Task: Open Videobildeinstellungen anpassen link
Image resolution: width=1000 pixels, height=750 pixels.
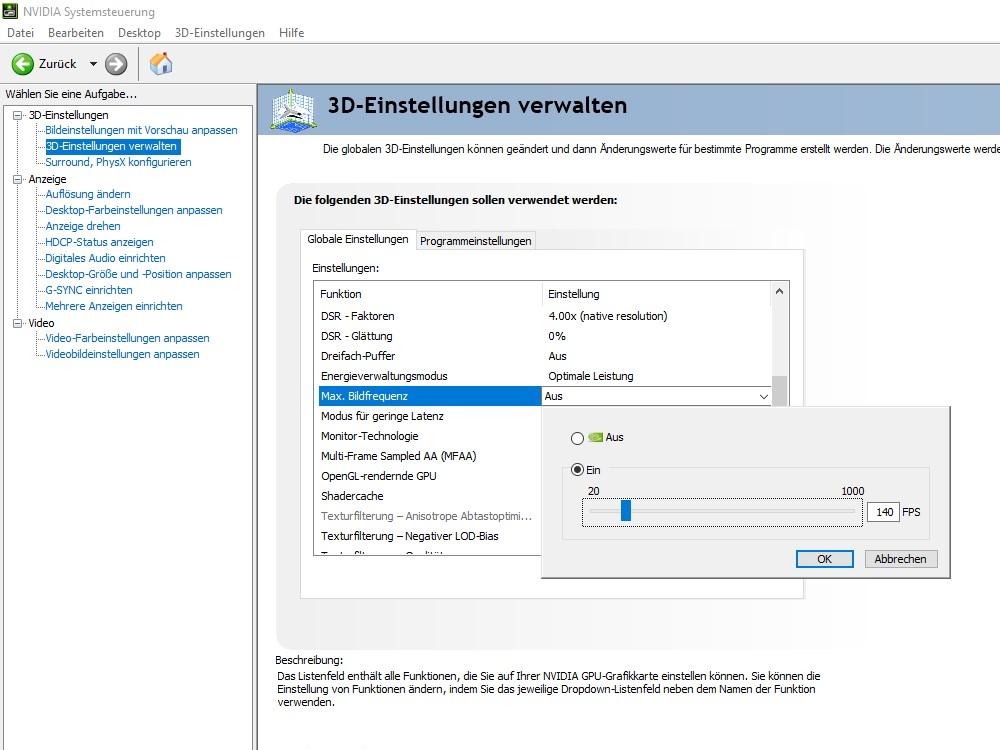Action: (122, 354)
